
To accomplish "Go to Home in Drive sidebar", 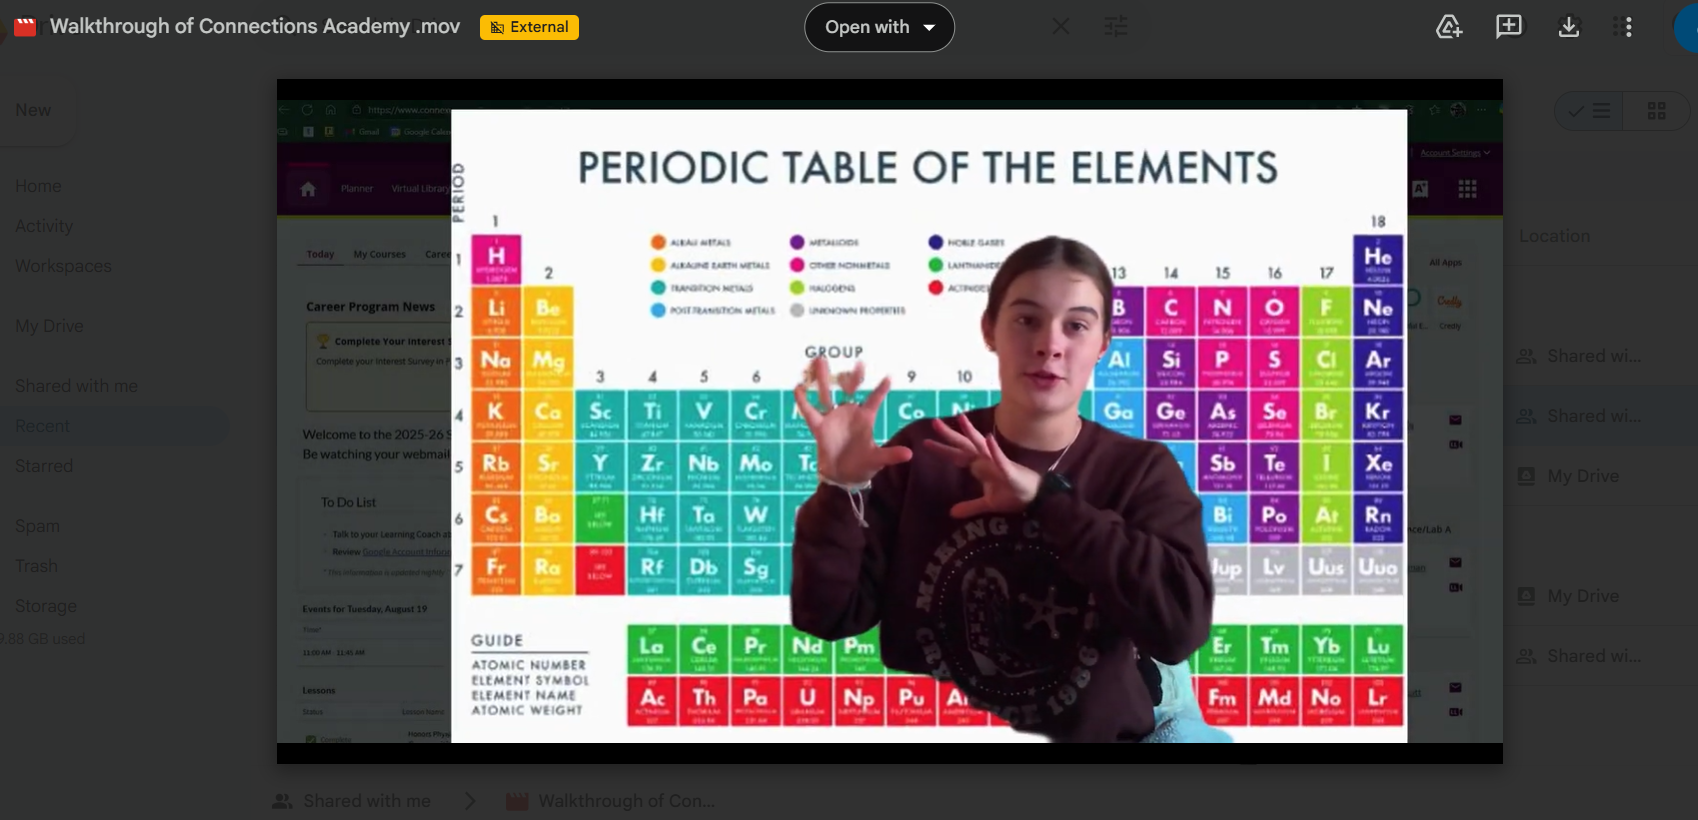I will point(38,186).
